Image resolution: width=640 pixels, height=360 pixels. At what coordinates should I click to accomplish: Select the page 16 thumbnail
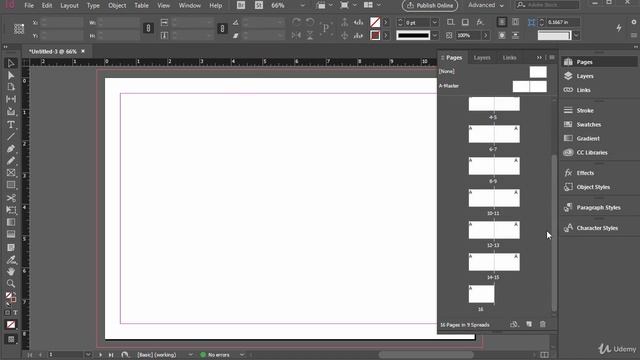tap(481, 294)
